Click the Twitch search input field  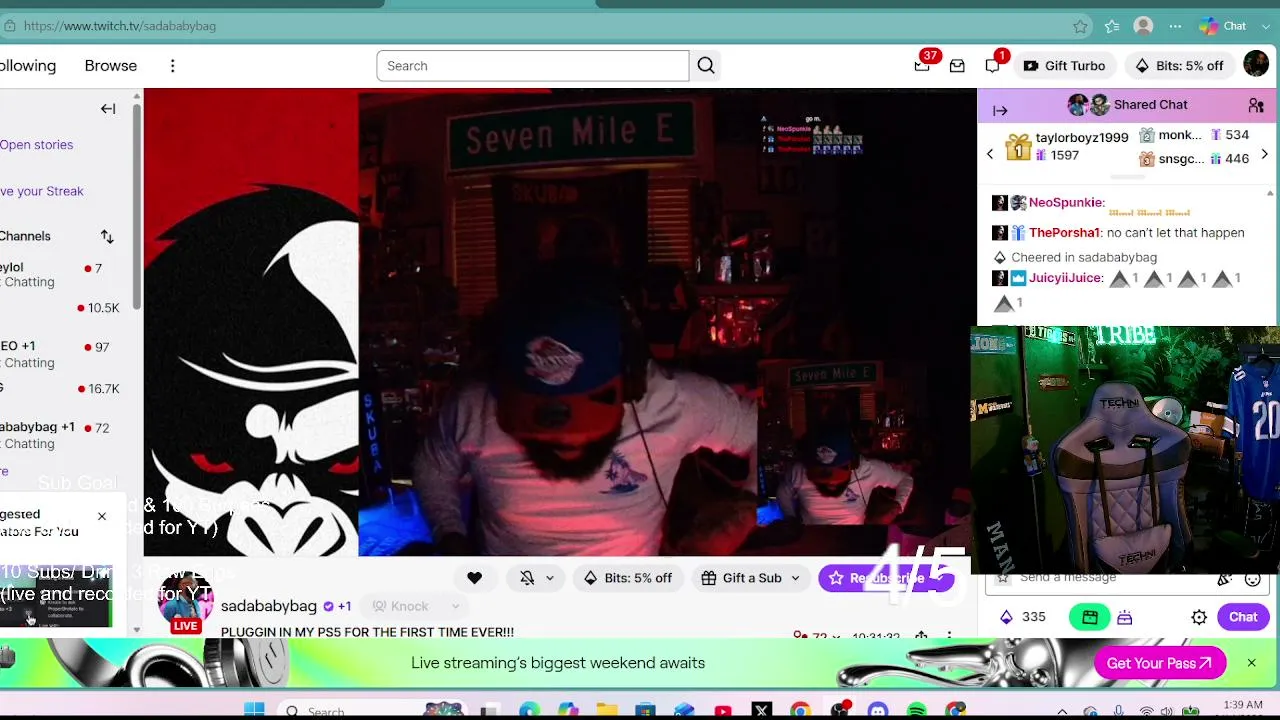tap(533, 66)
